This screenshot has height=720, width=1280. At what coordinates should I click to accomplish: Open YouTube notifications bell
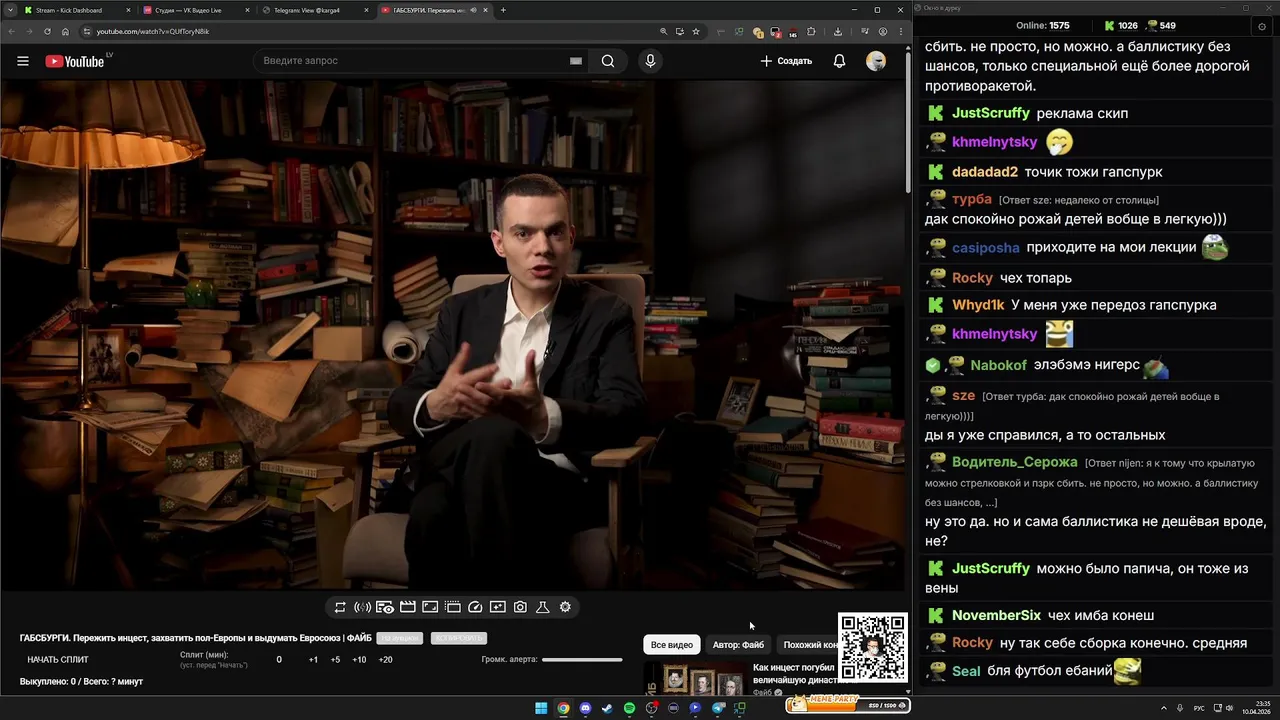(x=839, y=61)
